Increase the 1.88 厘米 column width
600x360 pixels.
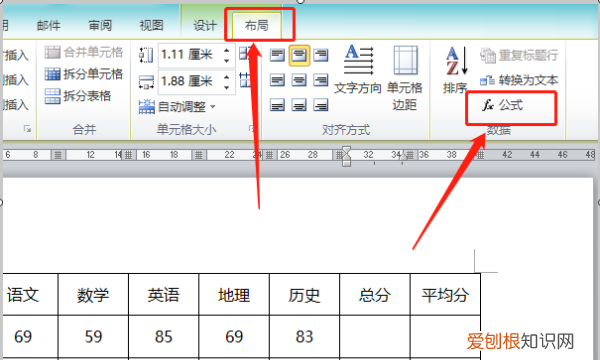(227, 77)
